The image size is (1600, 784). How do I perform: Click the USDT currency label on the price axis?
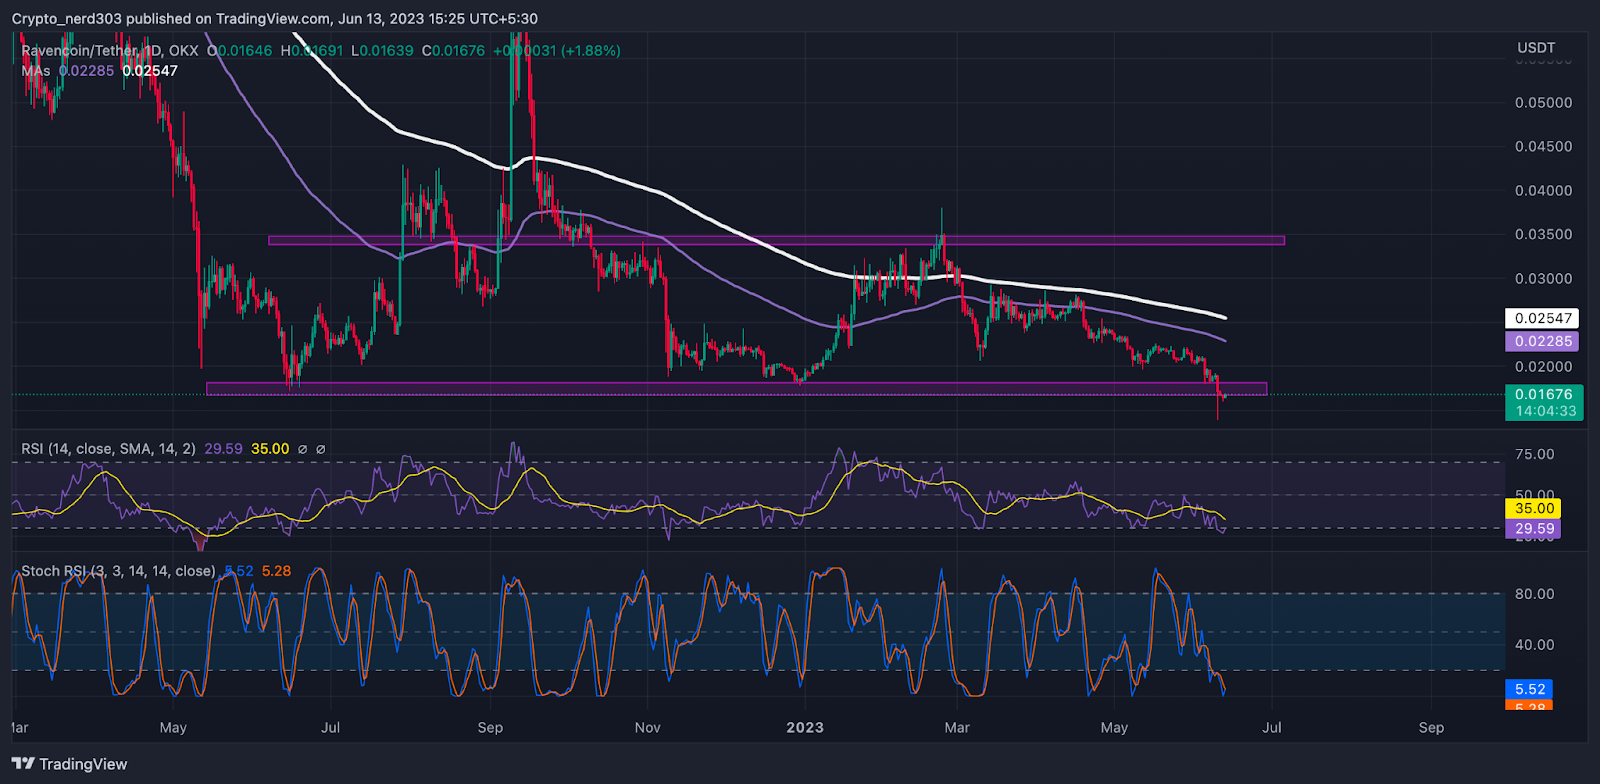pos(1536,47)
